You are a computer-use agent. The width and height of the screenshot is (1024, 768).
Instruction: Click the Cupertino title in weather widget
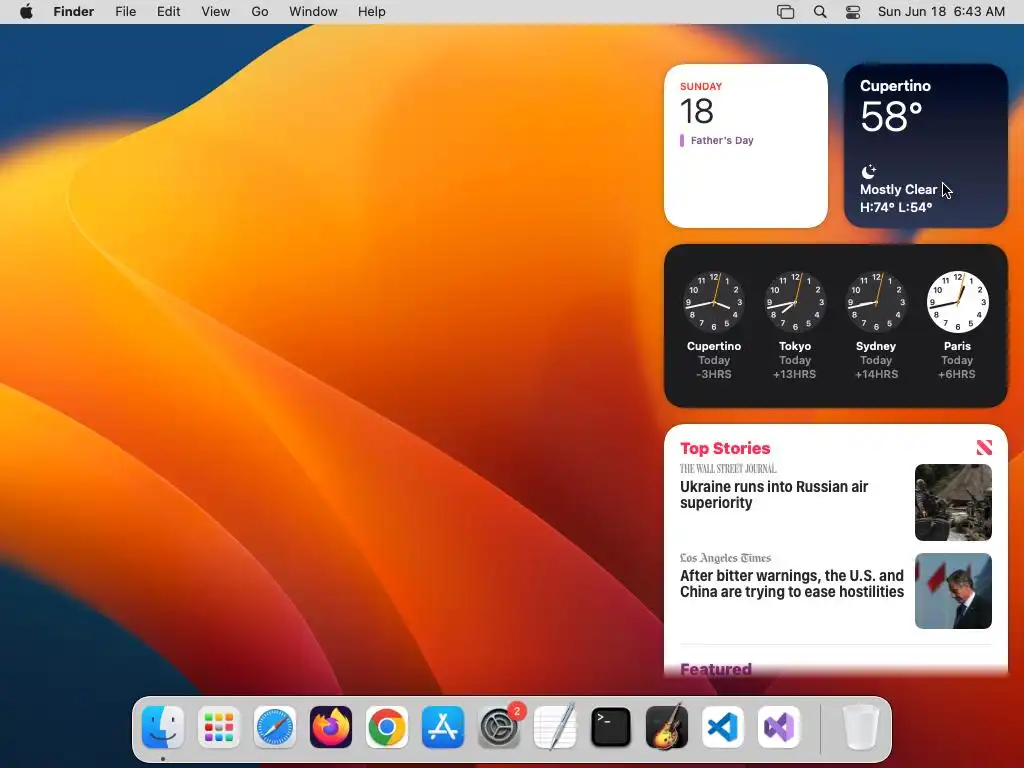(895, 86)
